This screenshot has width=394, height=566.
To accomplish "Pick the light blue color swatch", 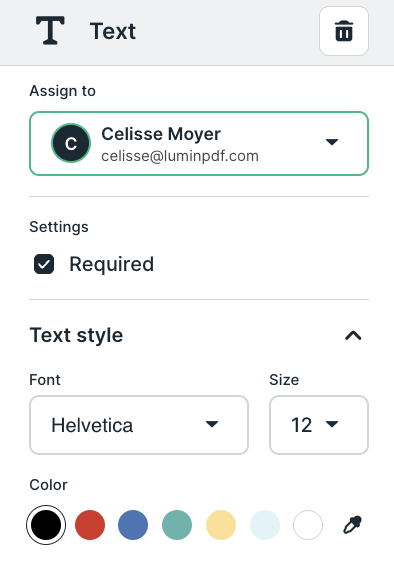I will tap(265, 525).
